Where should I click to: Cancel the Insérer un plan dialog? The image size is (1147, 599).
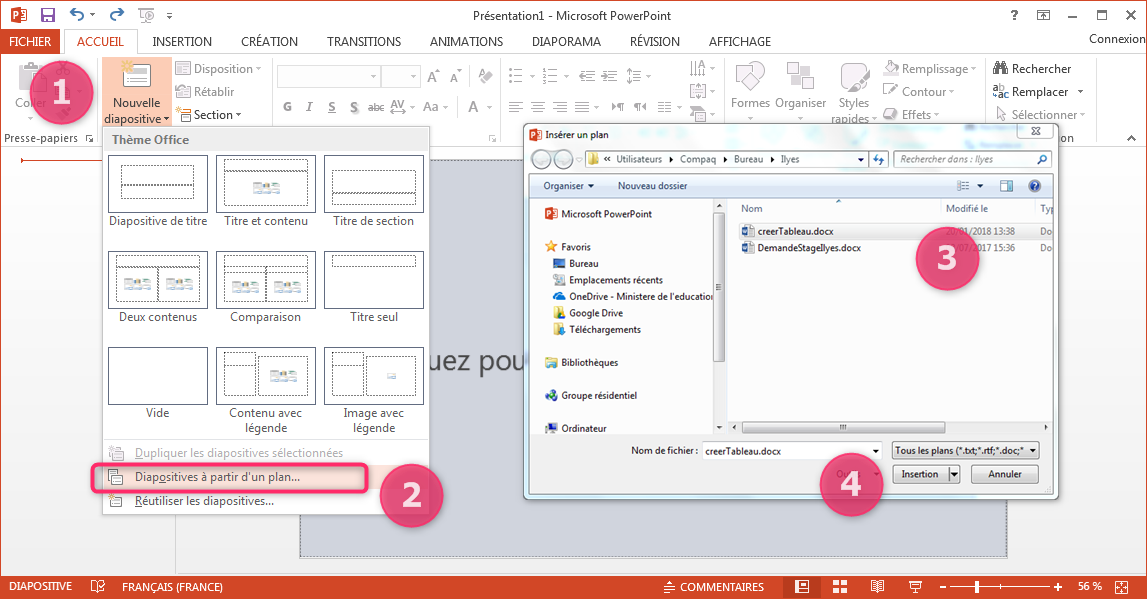1003,473
